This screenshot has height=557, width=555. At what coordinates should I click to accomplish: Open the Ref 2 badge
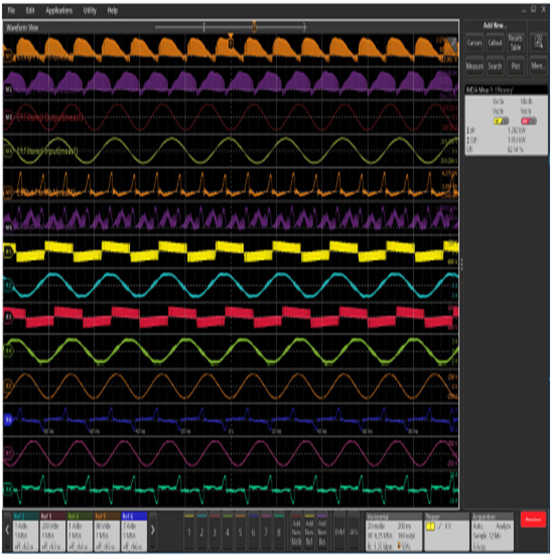pyautogui.click(x=25, y=532)
